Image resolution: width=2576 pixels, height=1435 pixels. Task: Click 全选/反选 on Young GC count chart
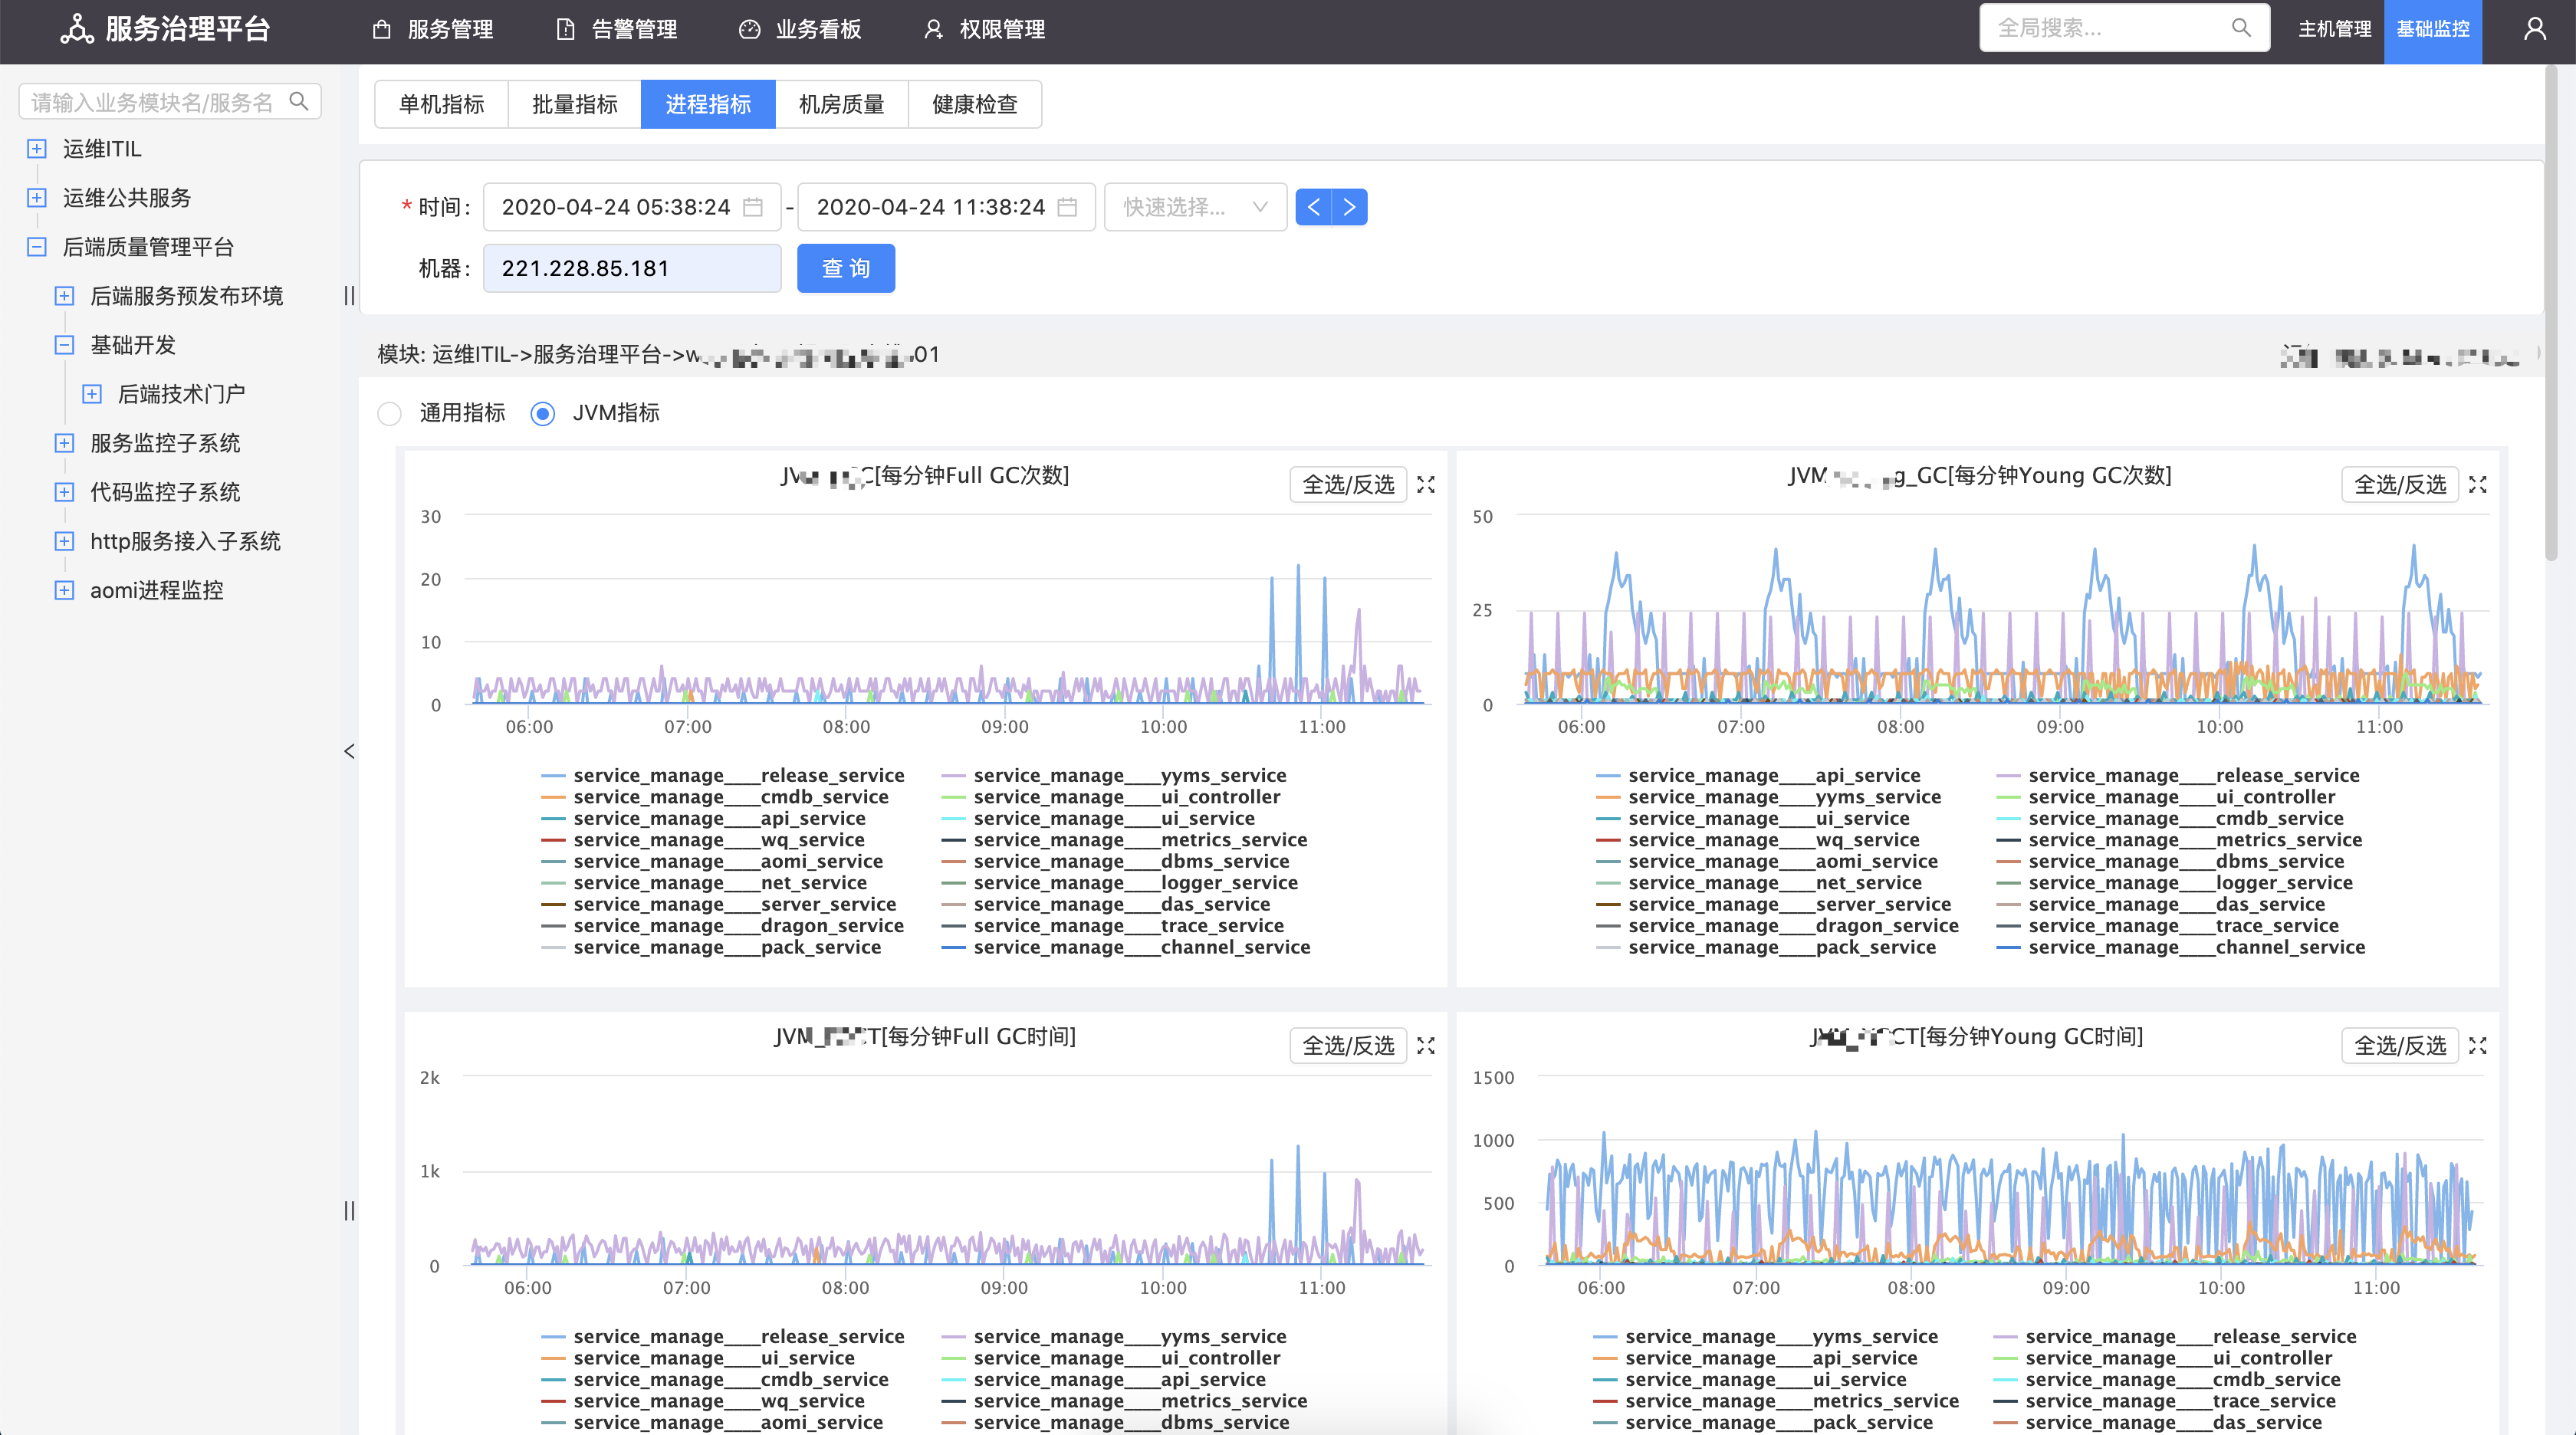pyautogui.click(x=2399, y=484)
